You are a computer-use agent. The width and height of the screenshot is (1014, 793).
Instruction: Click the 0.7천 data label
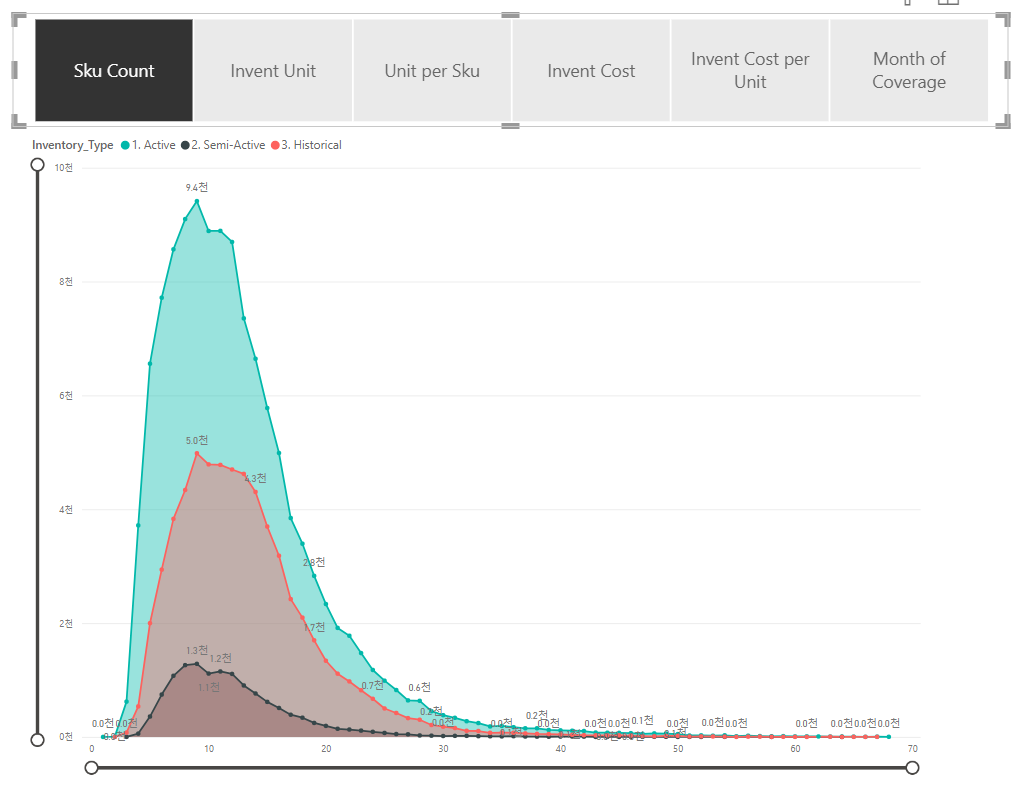(x=372, y=685)
